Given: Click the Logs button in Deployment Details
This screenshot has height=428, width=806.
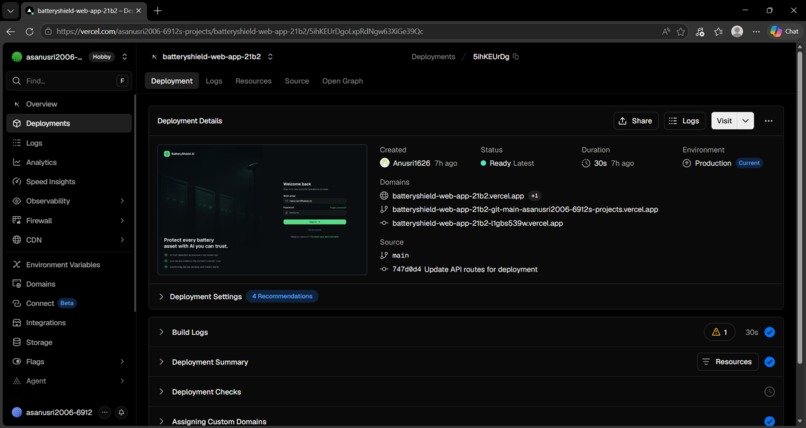Looking at the screenshot, I should point(684,121).
